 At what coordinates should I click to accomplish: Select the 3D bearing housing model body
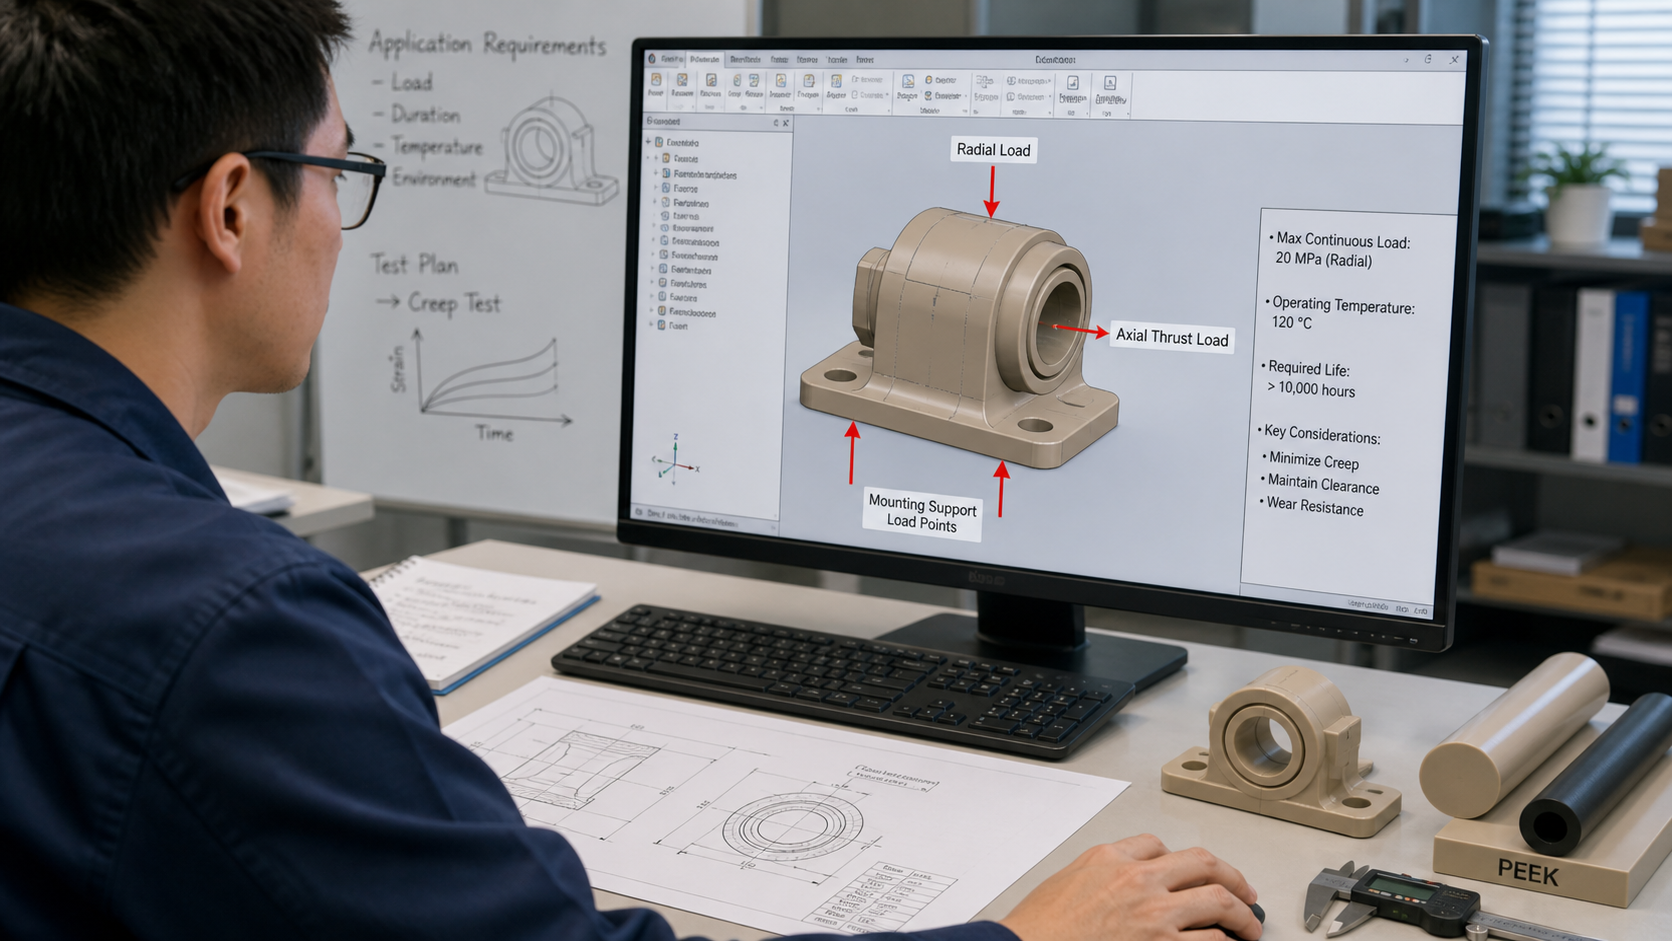[x=958, y=340]
